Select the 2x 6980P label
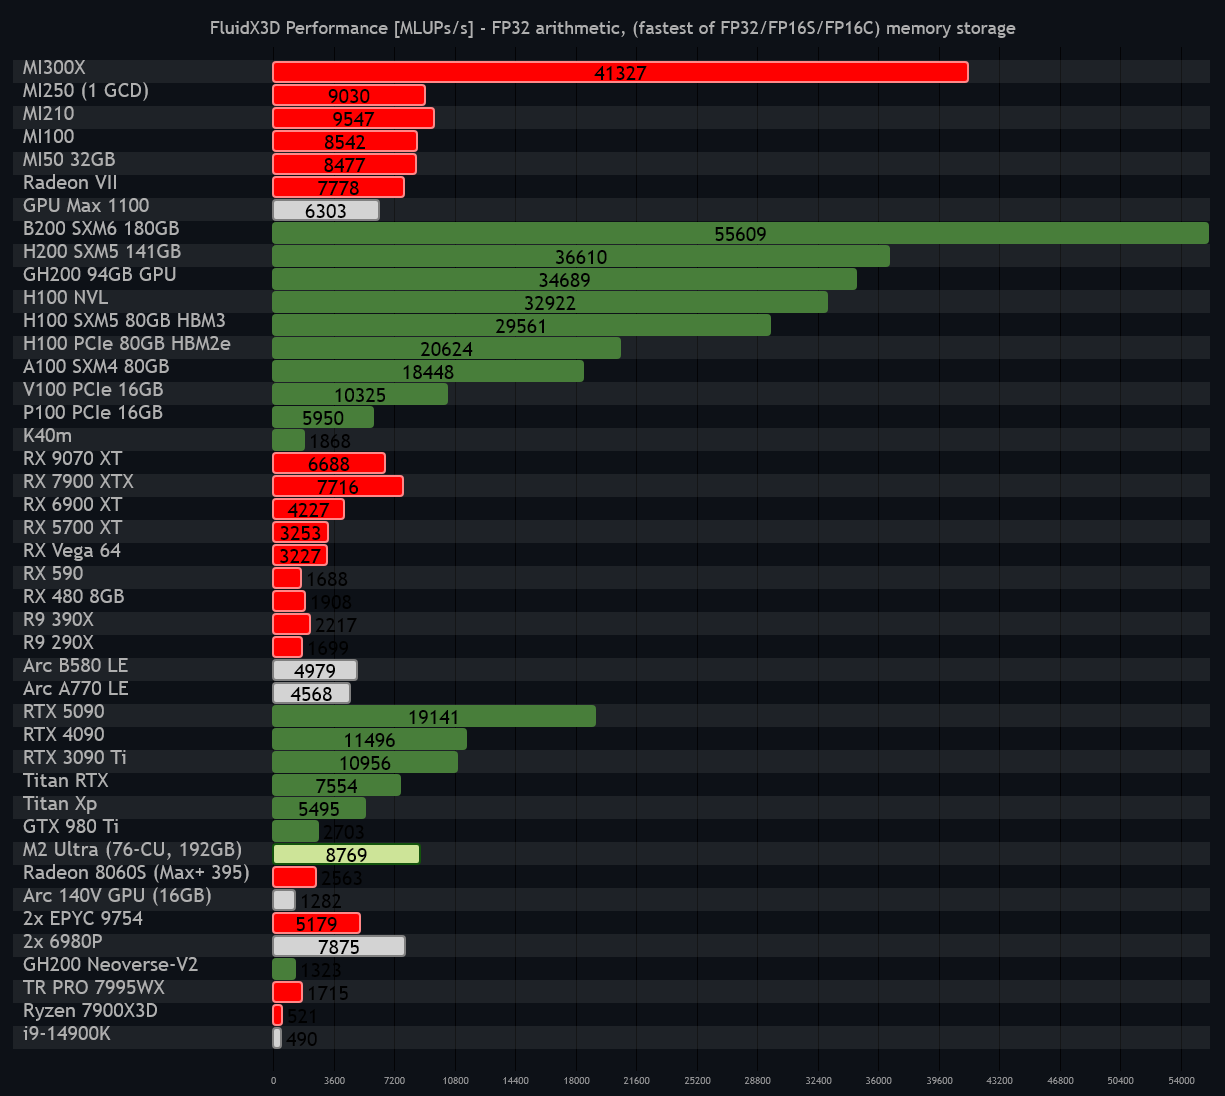Viewport: 1225px width, 1096px height. pyautogui.click(x=63, y=942)
